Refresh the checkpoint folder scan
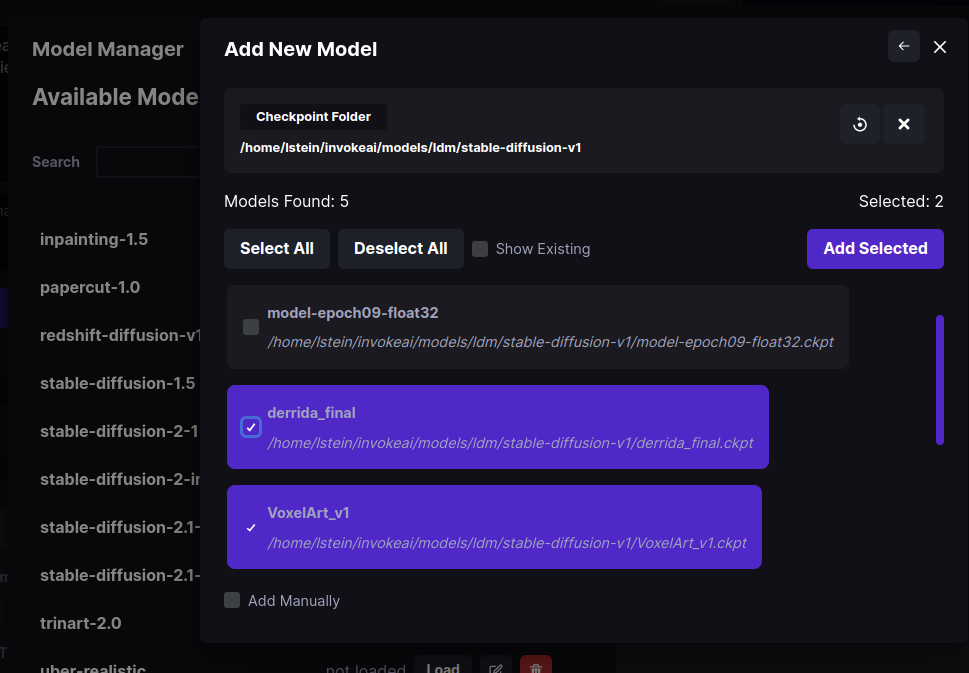The image size is (969, 673). (860, 124)
